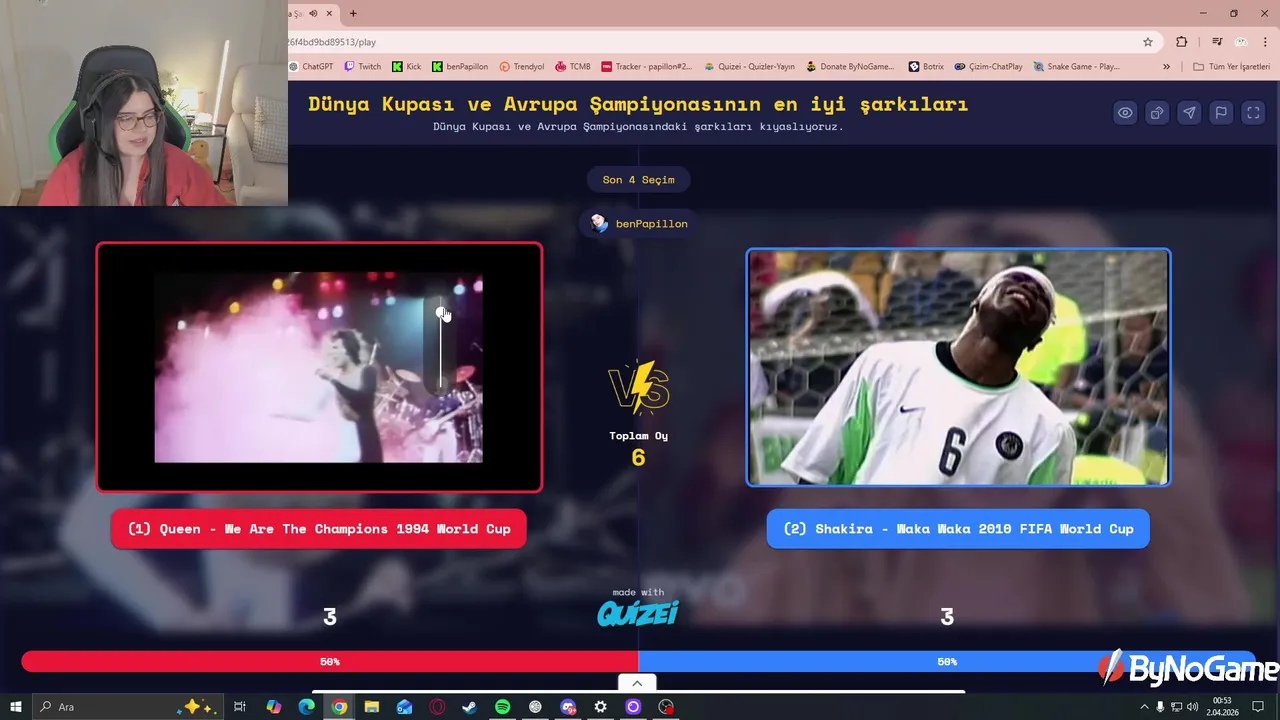Viewport: 1280px width, 720px height.
Task: Open the Snake Game bookmark
Action: (x=1076, y=67)
